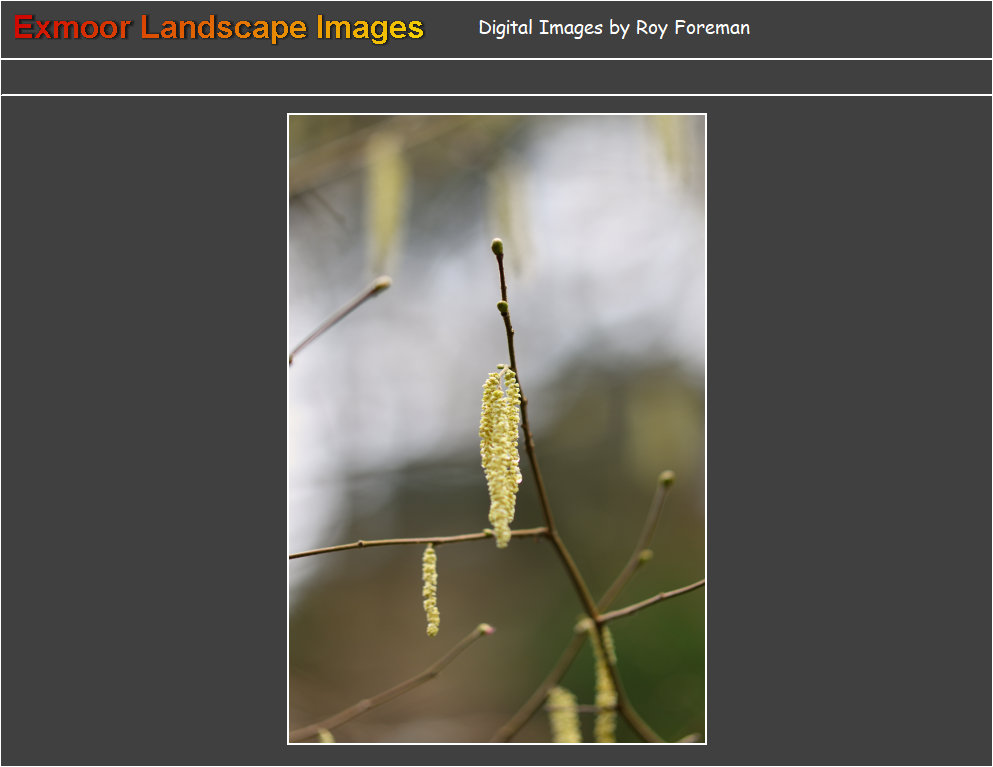
Task: Click the catkin at the photo's bottom edge
Action: point(564,718)
